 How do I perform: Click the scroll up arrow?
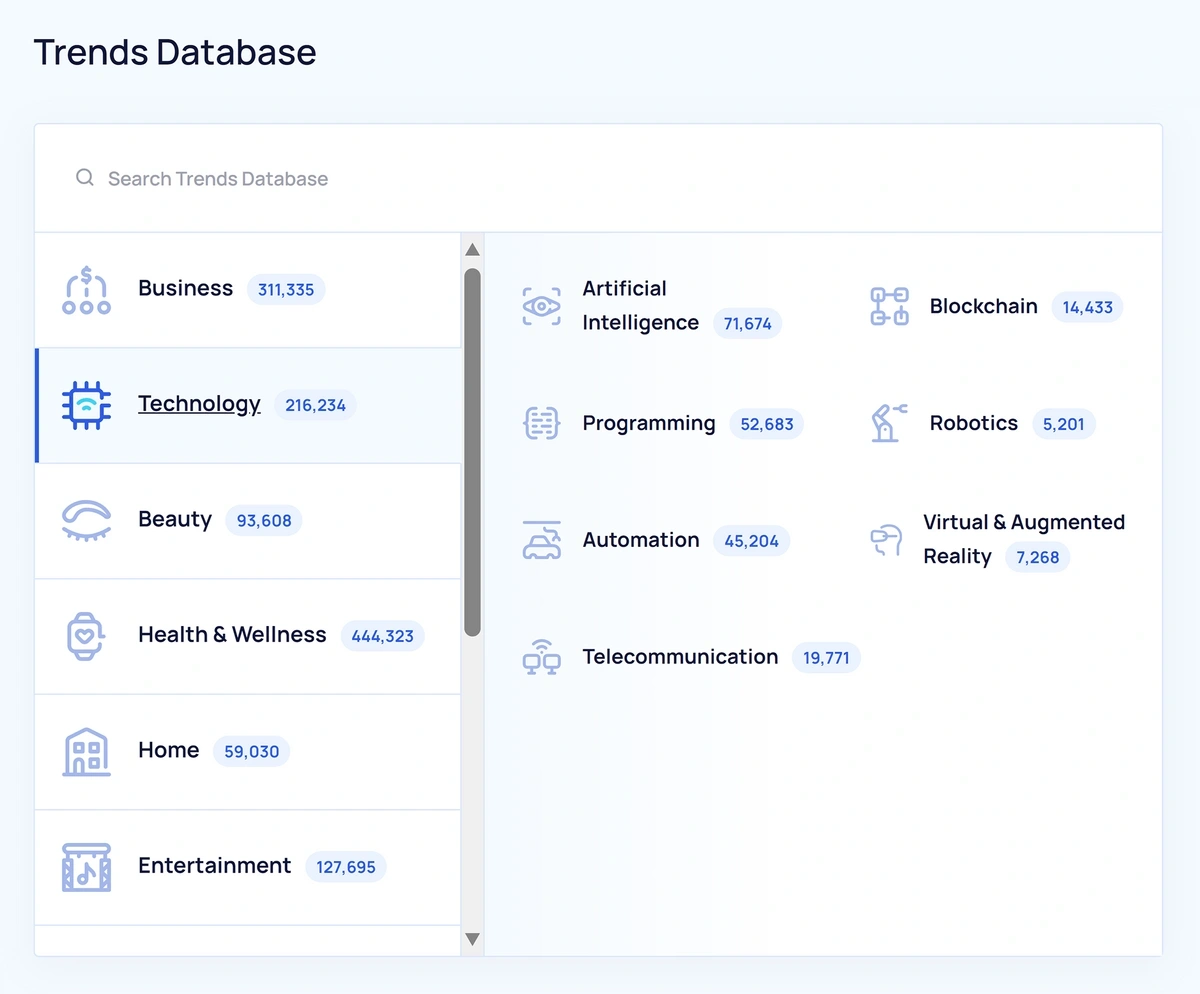coord(473,249)
